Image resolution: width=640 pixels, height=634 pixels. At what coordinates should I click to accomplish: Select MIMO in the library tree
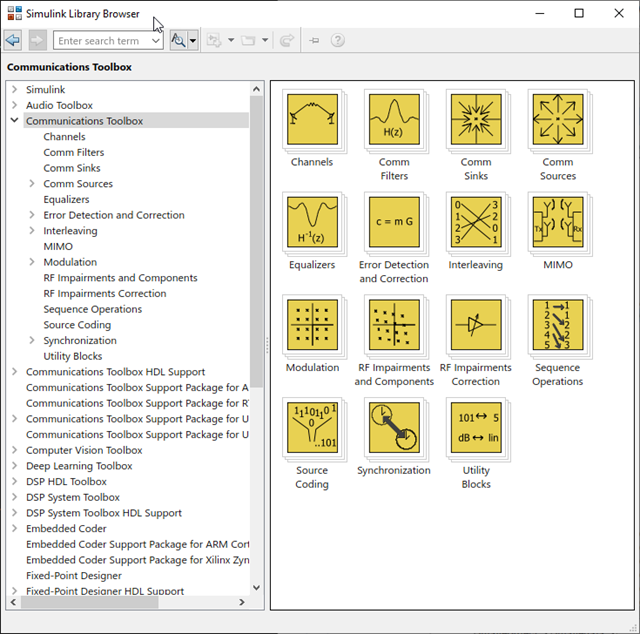58,246
